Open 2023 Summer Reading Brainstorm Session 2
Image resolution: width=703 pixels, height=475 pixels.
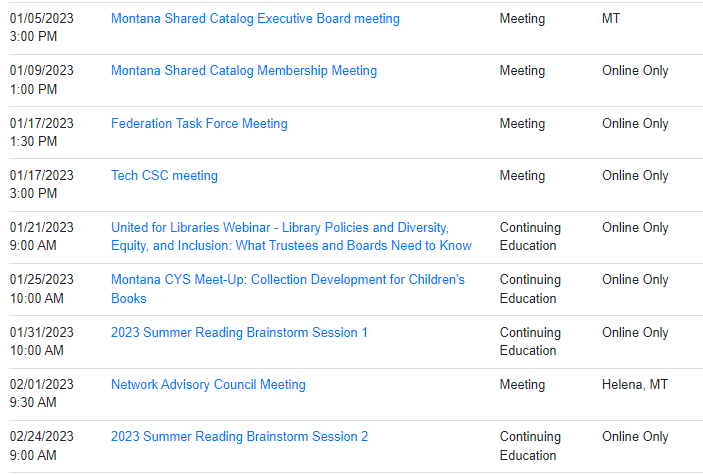(239, 437)
